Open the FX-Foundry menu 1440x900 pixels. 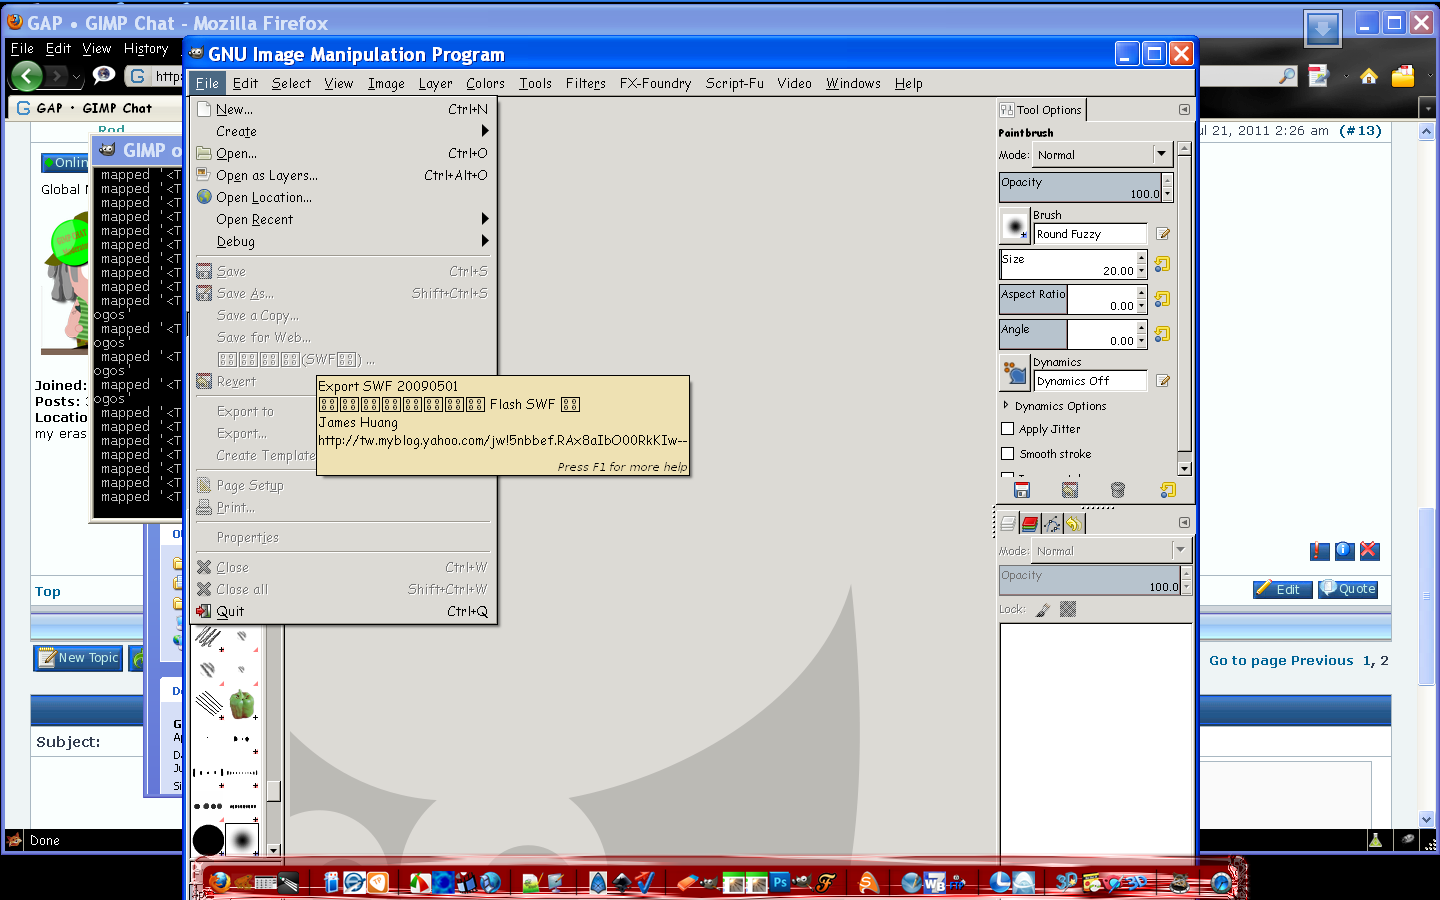click(655, 84)
